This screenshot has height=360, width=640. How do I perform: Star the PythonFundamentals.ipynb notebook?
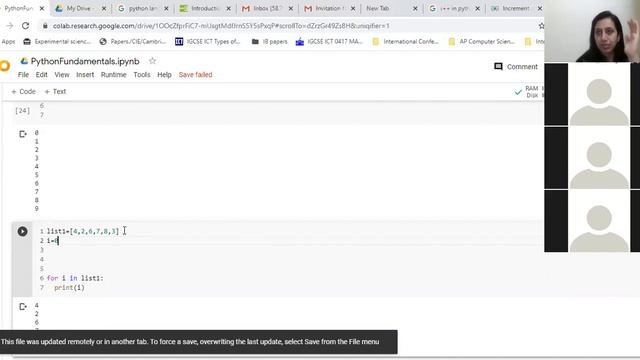152,61
